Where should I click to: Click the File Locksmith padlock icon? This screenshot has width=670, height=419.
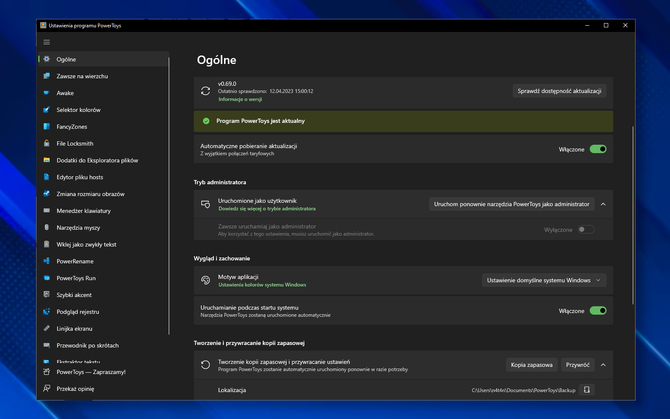click(x=47, y=144)
